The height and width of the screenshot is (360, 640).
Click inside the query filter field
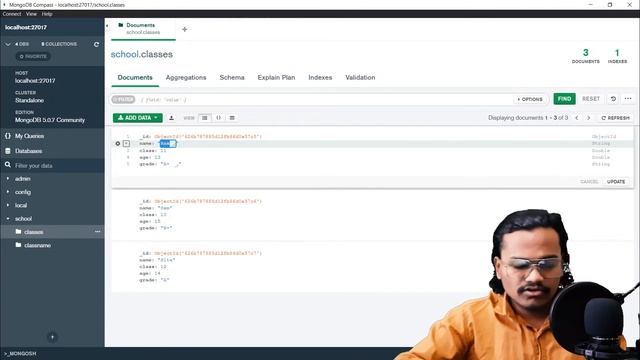coord(324,100)
